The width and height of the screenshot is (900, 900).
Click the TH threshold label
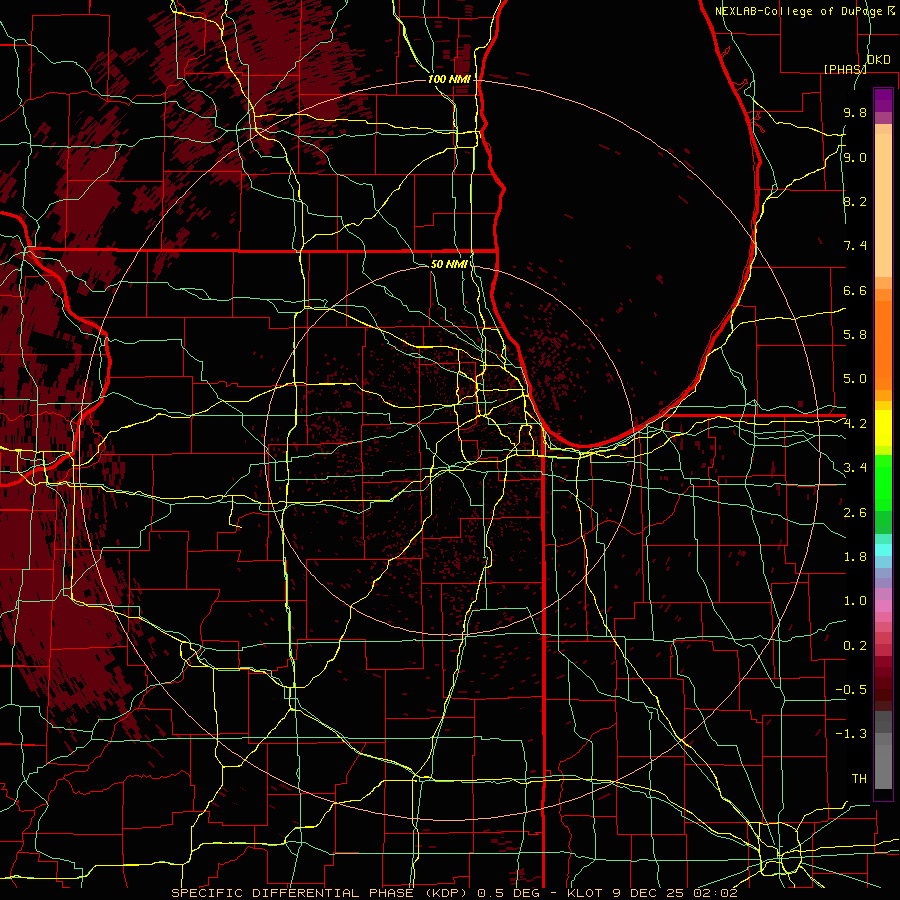pos(859,779)
